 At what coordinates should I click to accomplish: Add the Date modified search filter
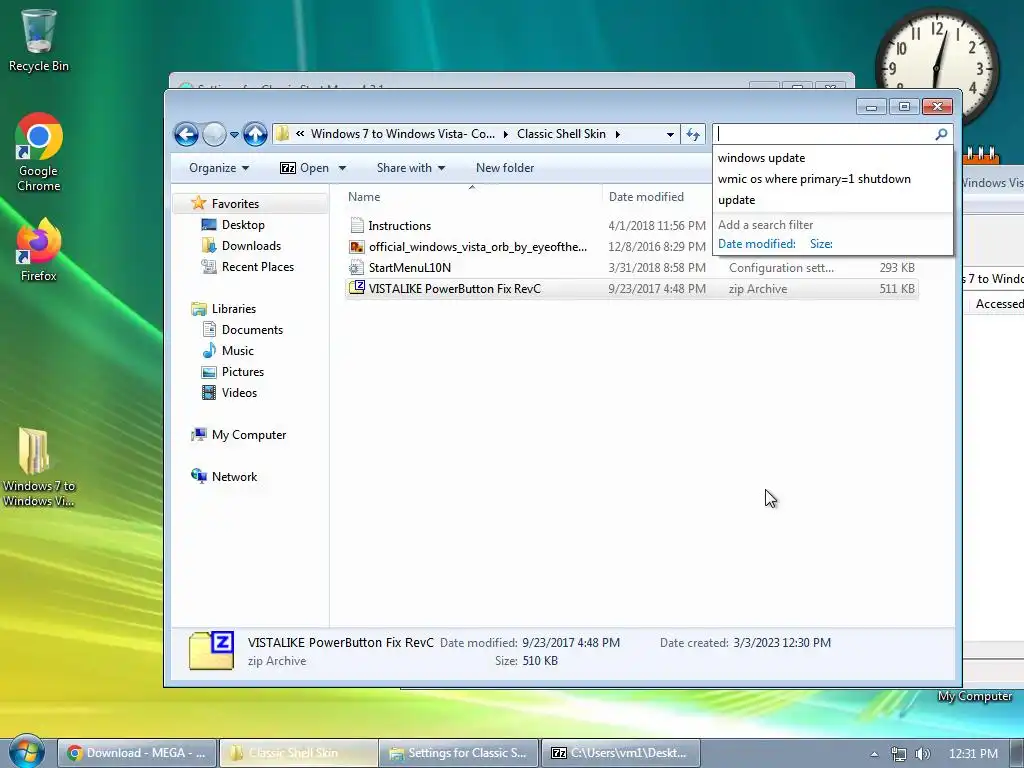coord(756,244)
